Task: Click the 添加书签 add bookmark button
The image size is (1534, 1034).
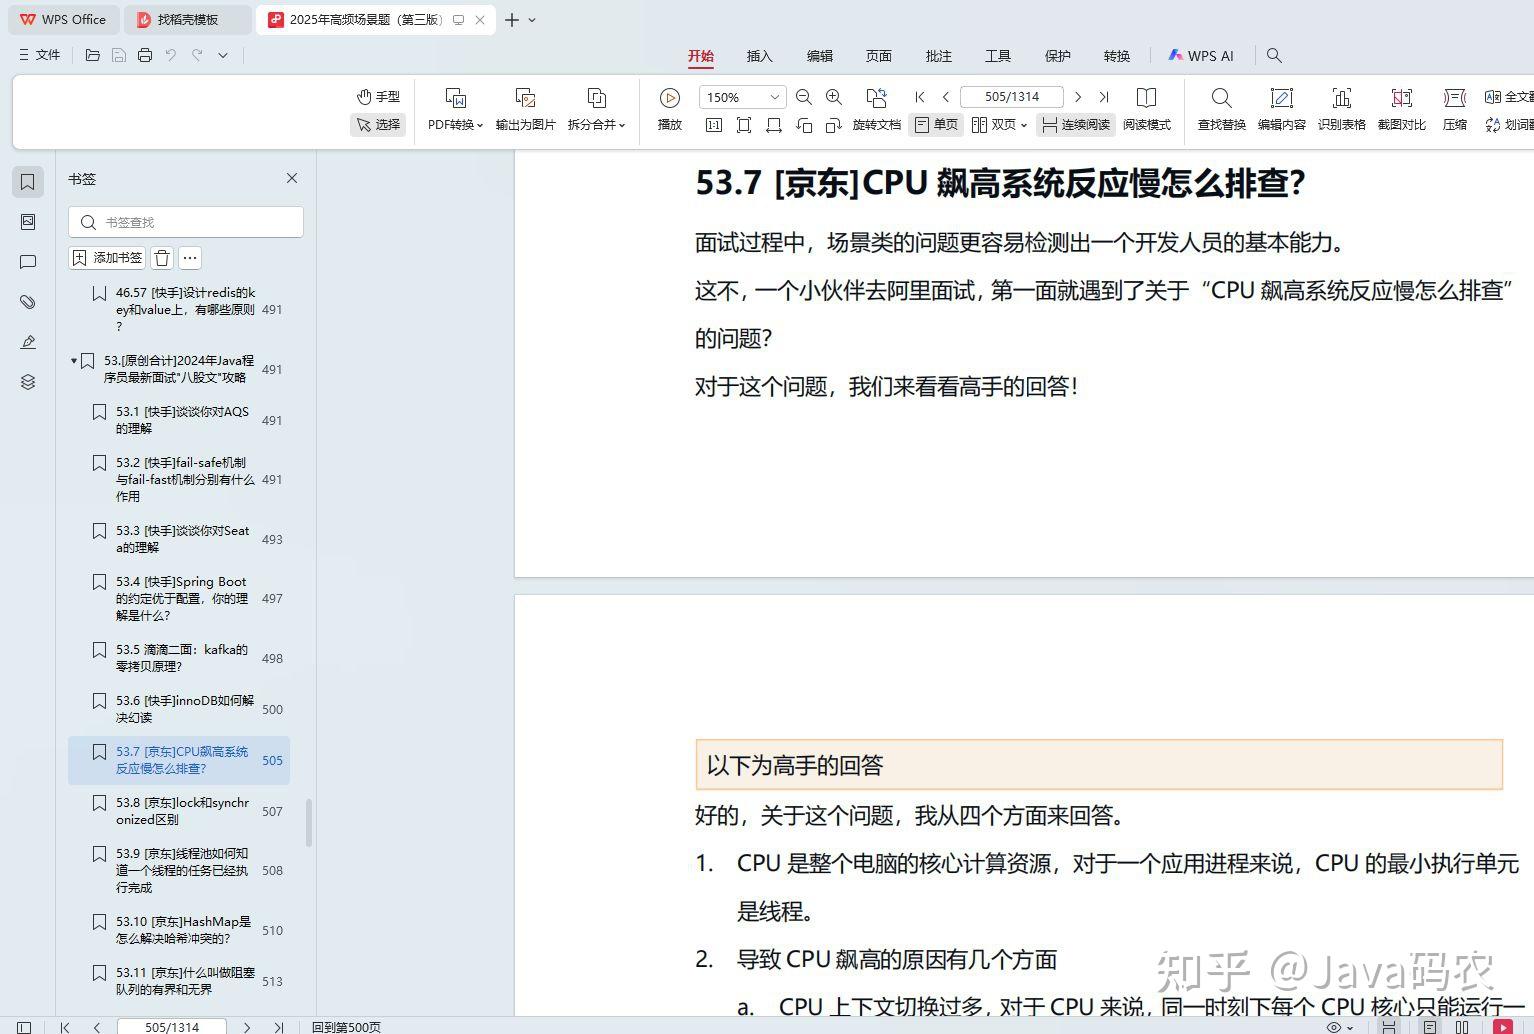Action: 106,257
